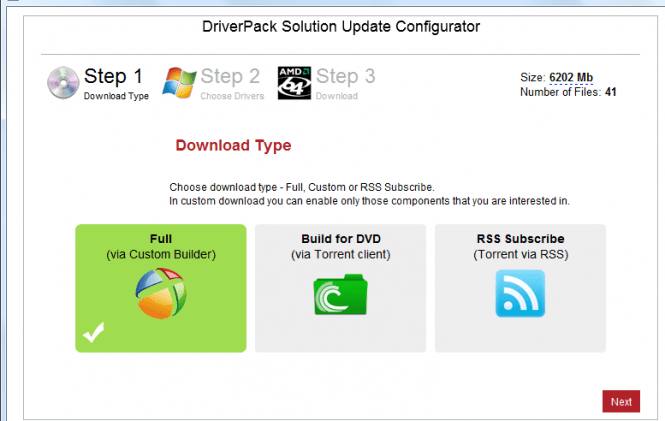This screenshot has height=421, width=665.
Task: Click the CD disc icon for Step 1
Action: [x=63, y=83]
